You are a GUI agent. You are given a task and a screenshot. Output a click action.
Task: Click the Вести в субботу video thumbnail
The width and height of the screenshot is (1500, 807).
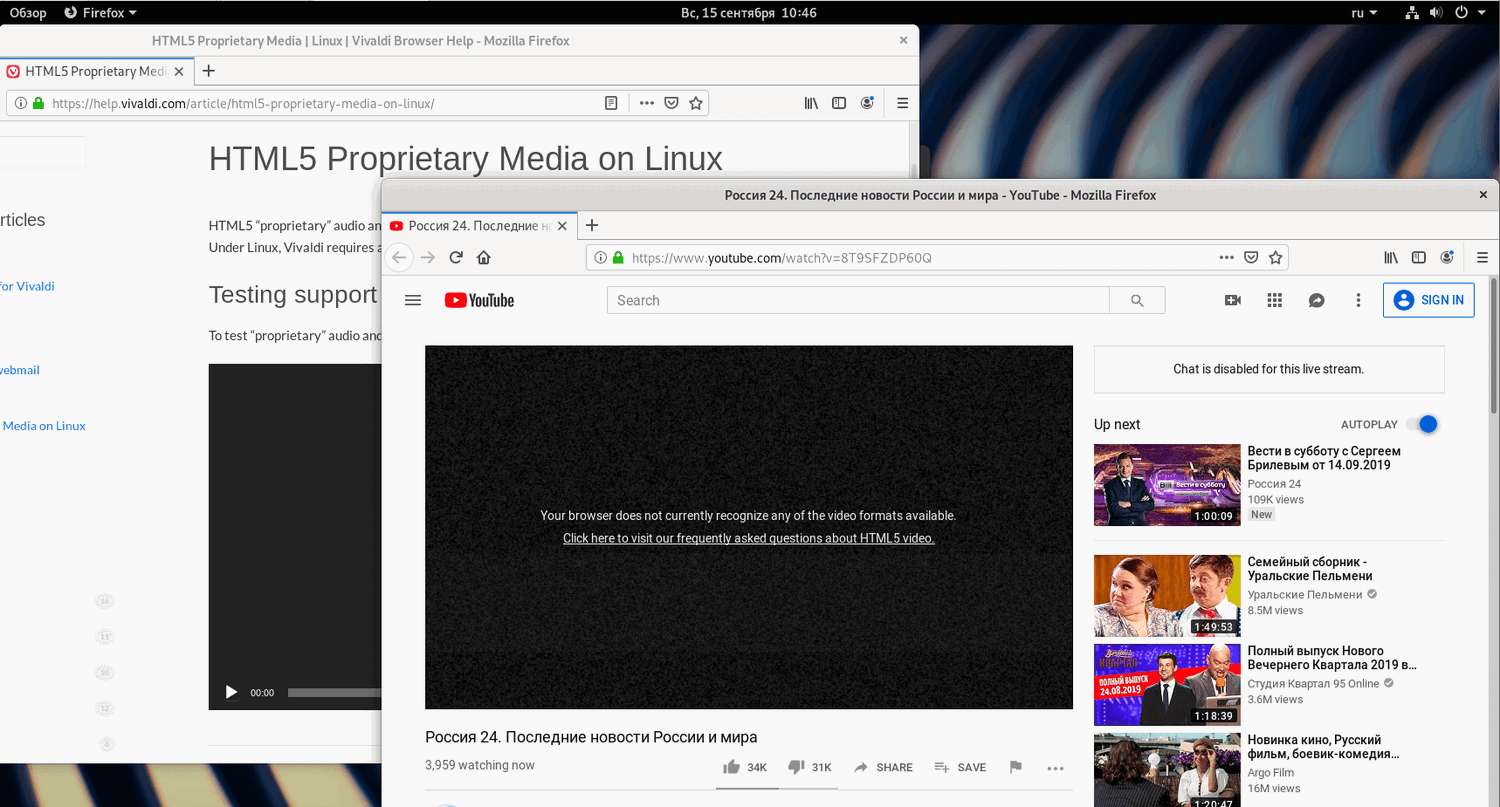pyautogui.click(x=1167, y=485)
